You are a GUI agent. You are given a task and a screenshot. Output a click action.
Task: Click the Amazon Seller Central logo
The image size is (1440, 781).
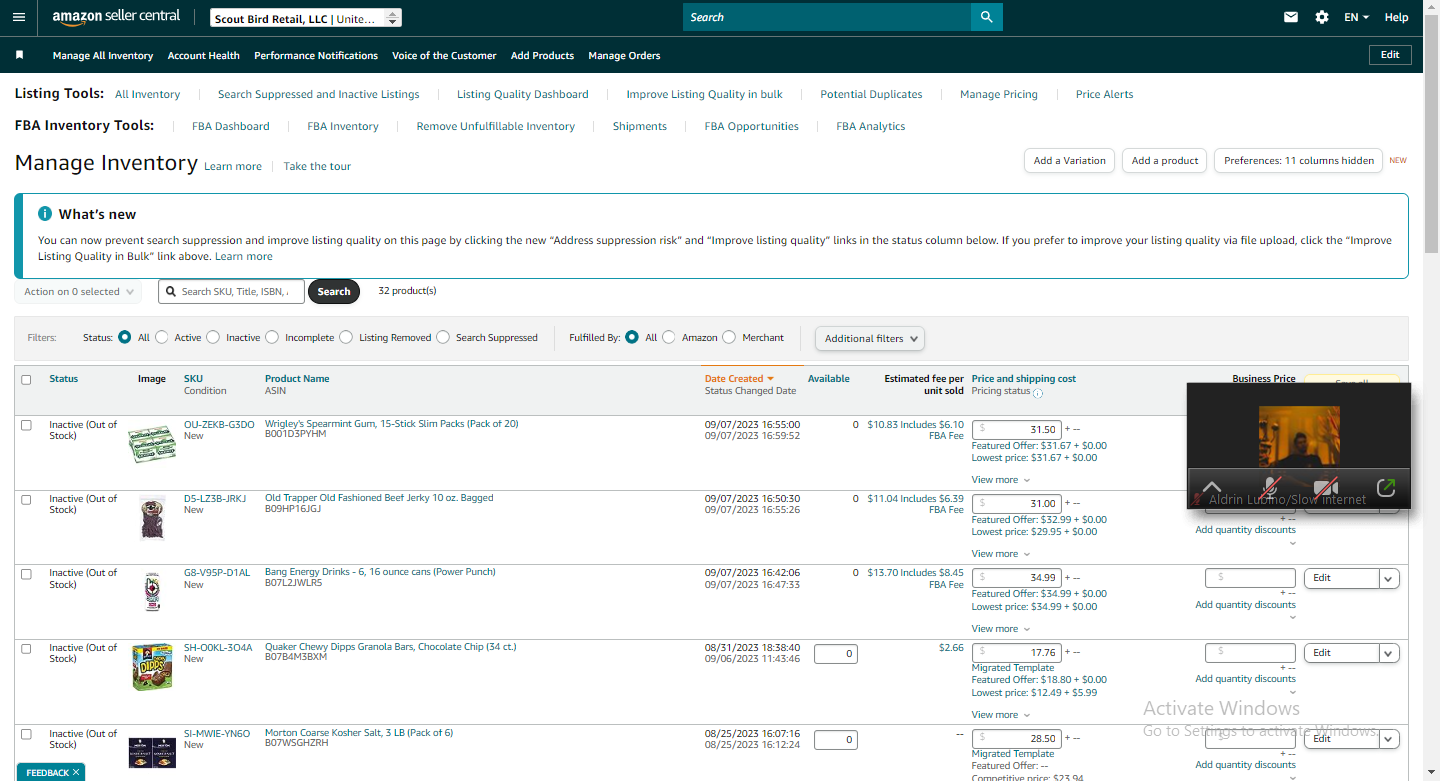[116, 17]
